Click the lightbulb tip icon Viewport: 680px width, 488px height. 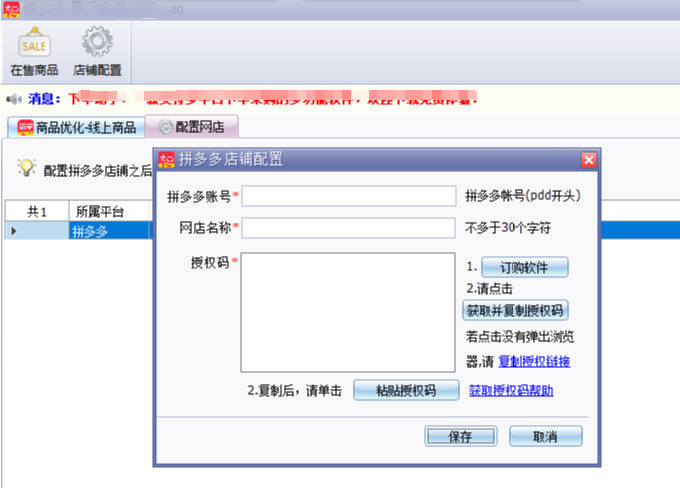point(27,168)
